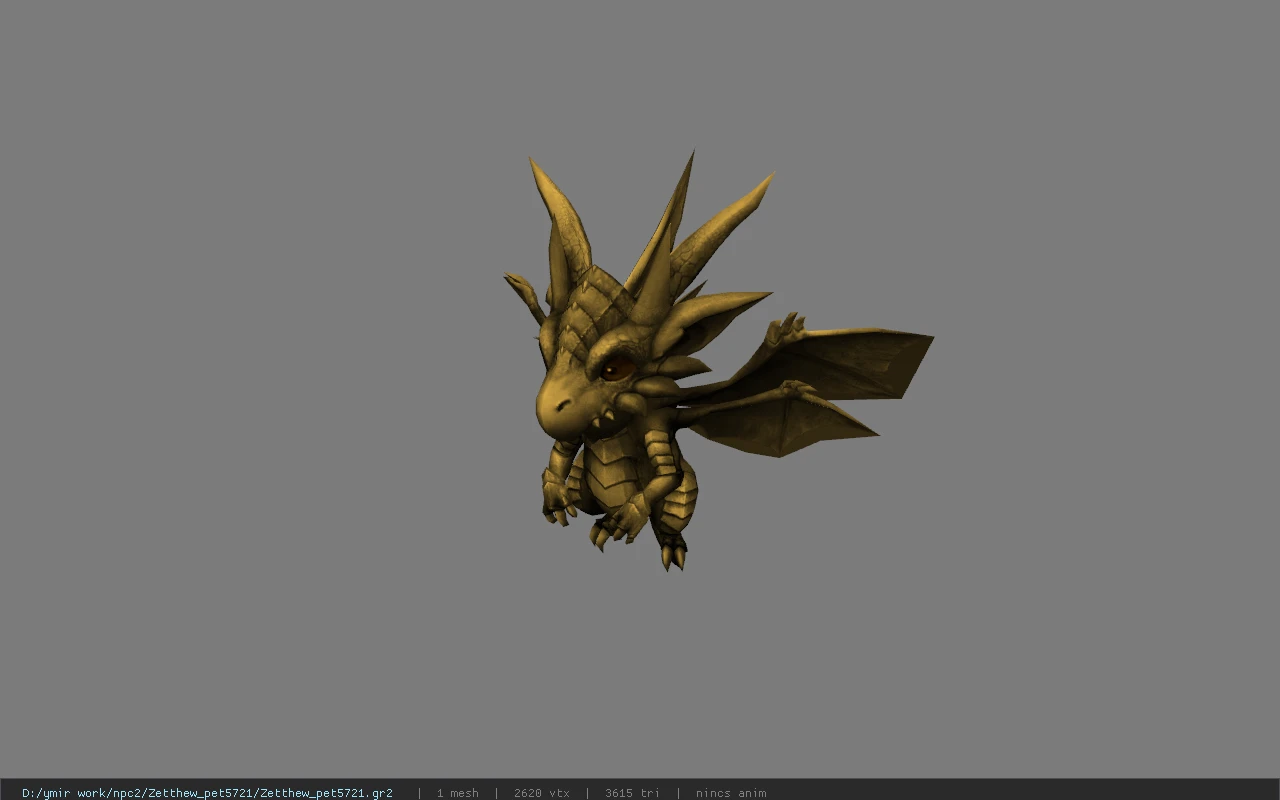Click the '2620 vtx' vertex count

pyautogui.click(x=542, y=793)
